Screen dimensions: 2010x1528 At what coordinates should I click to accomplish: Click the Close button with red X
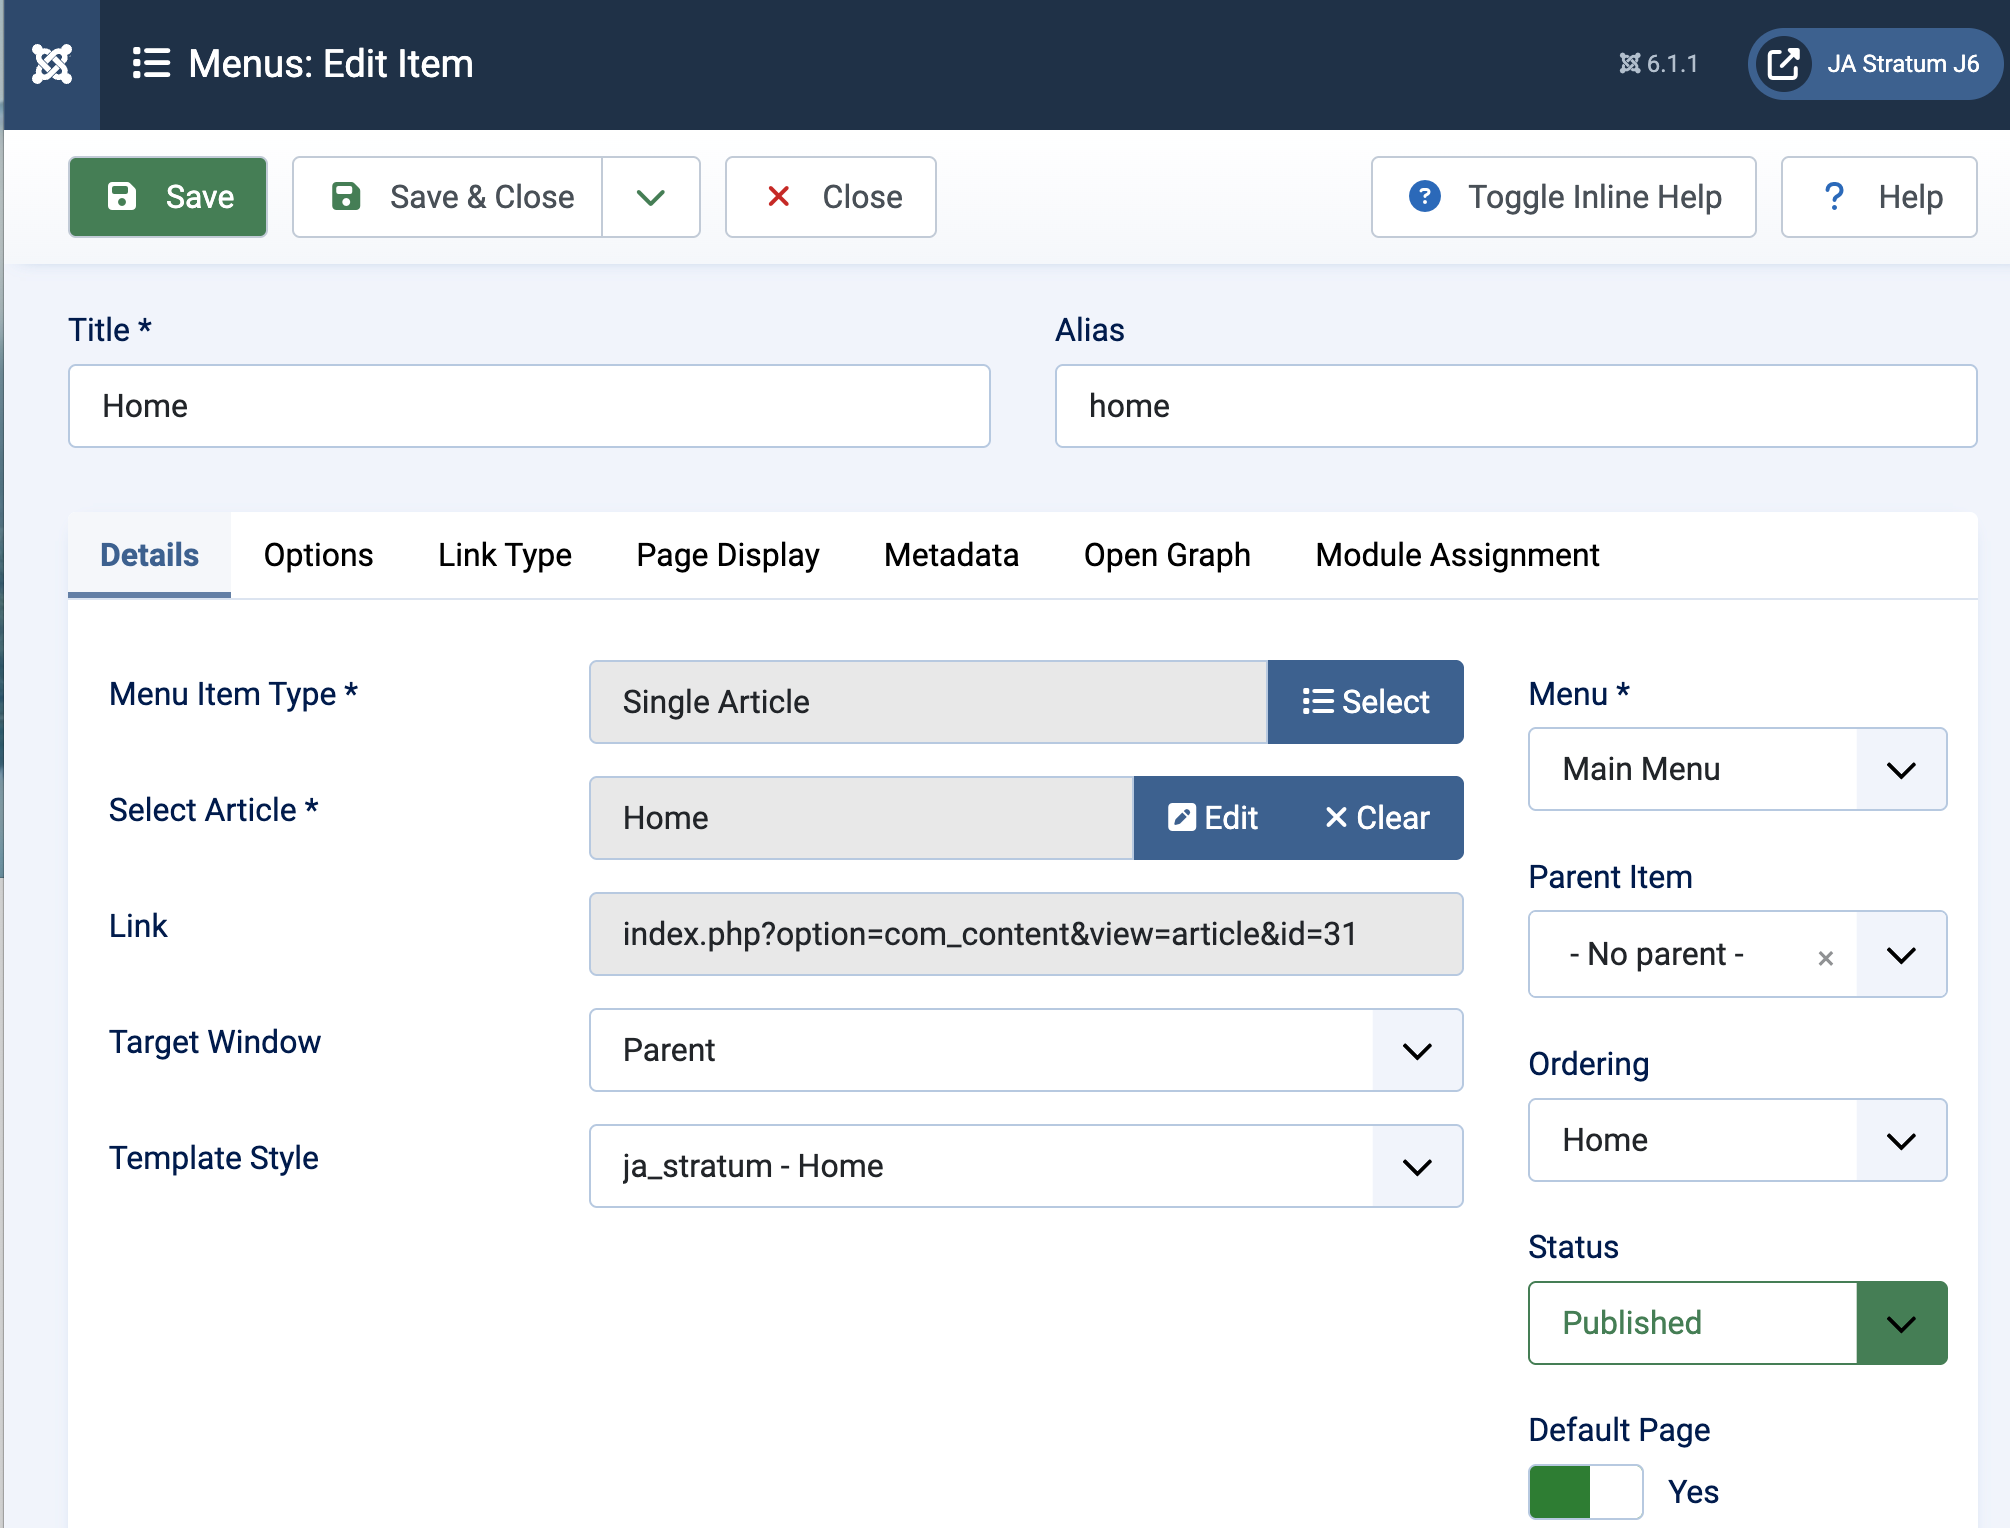(831, 197)
